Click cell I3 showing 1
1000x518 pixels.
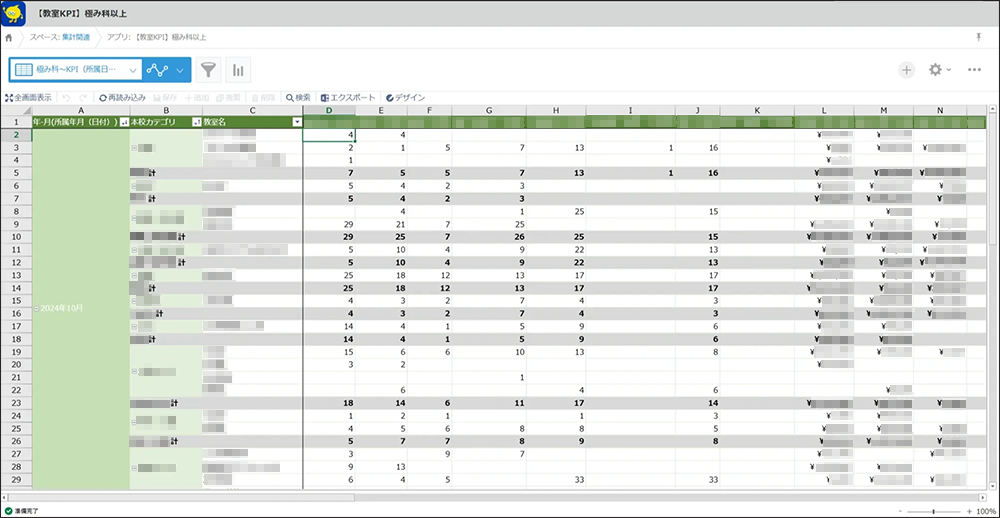click(x=630, y=147)
